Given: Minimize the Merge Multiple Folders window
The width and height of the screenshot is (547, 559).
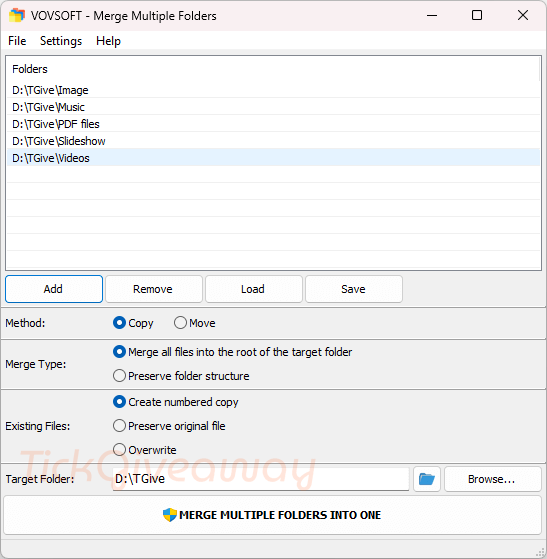Looking at the screenshot, I should point(432,16).
